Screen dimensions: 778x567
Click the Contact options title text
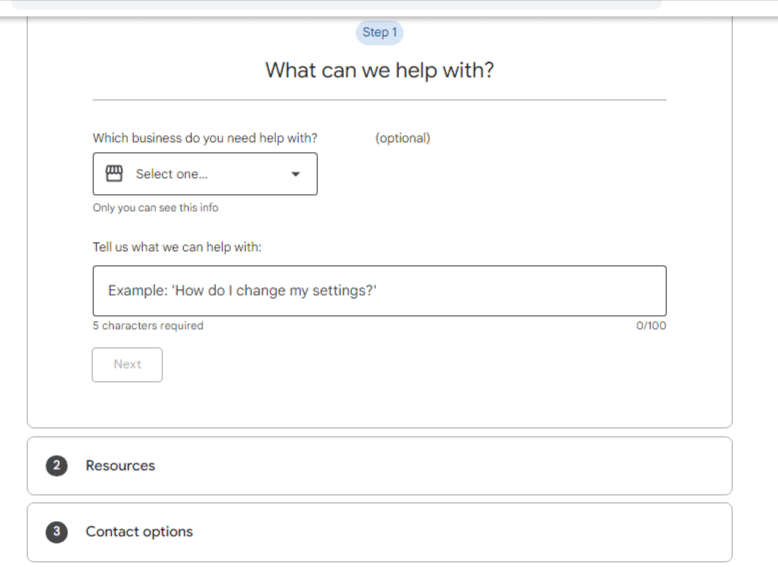pyautogui.click(x=139, y=532)
